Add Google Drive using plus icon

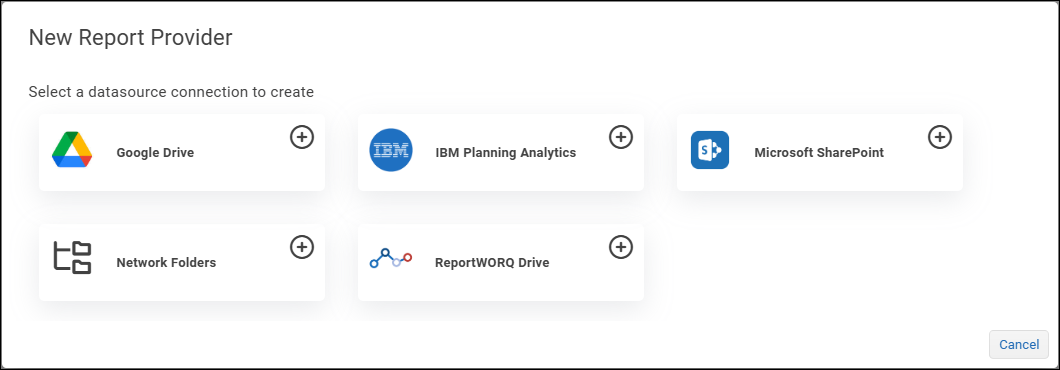[302, 137]
